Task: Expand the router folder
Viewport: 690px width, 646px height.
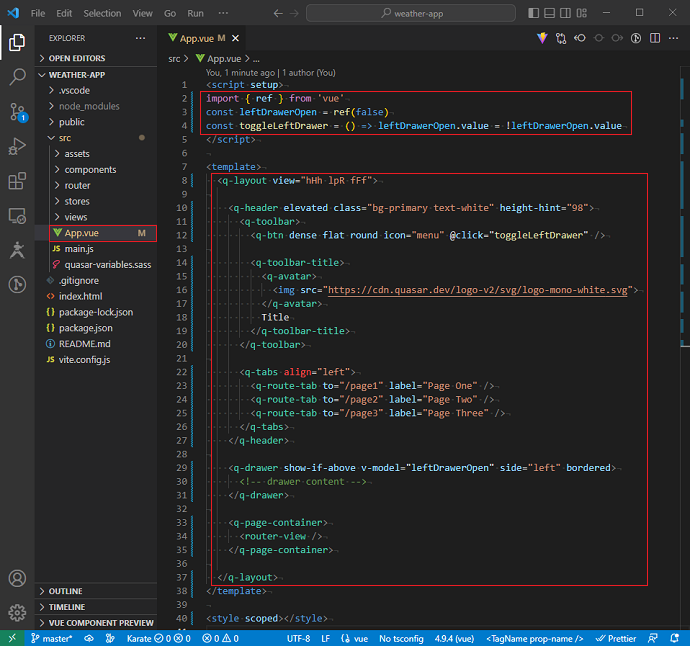Action: point(96,185)
